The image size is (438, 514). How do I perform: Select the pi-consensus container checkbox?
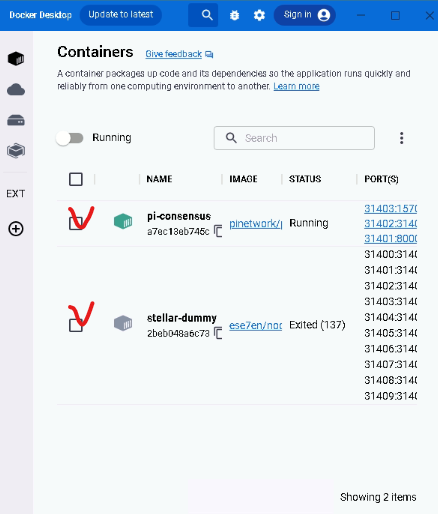76,223
